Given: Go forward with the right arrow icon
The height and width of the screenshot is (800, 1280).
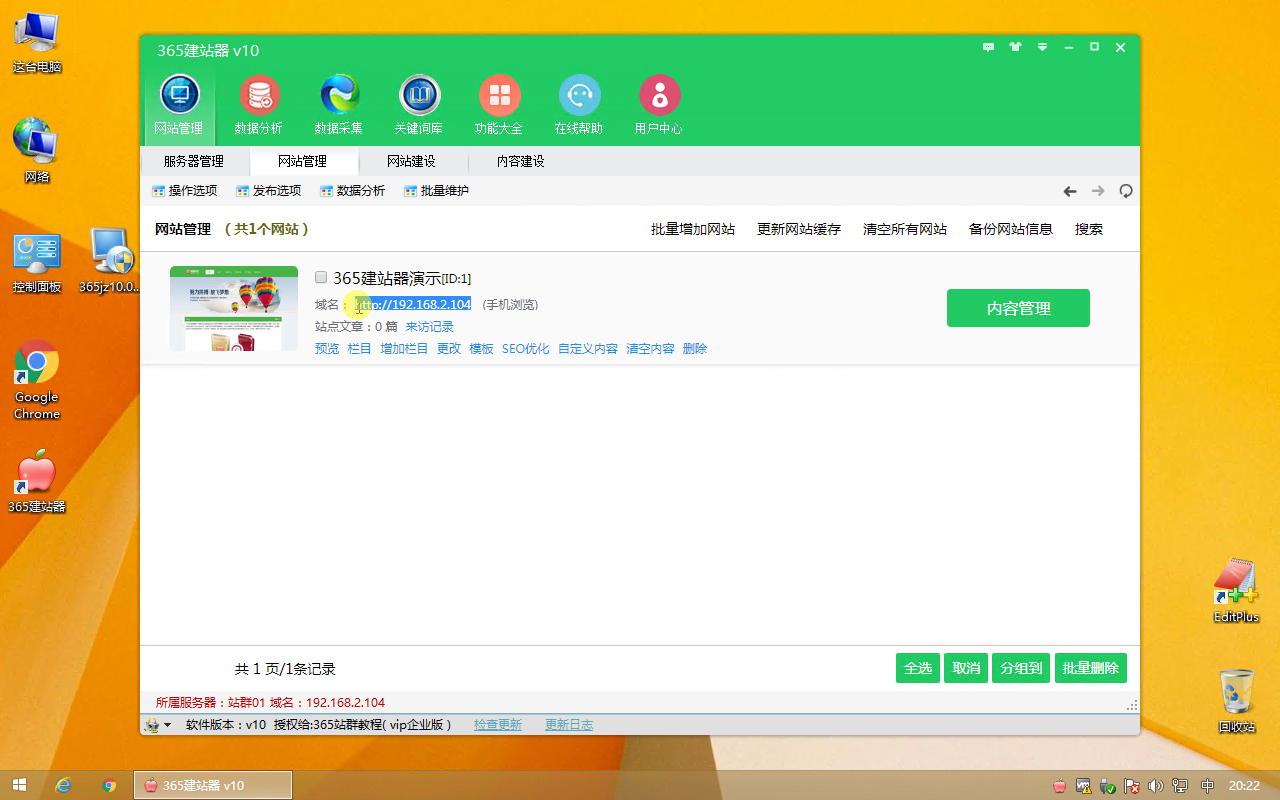Looking at the screenshot, I should [x=1098, y=191].
